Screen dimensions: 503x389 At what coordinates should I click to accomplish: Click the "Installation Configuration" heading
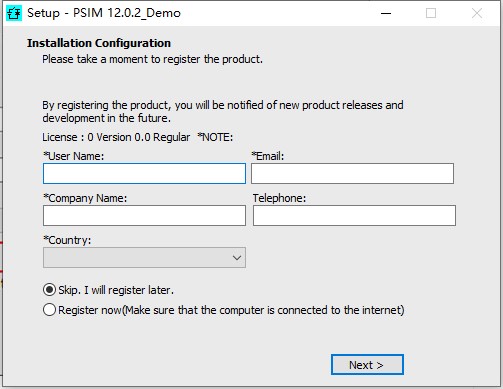[x=99, y=43]
